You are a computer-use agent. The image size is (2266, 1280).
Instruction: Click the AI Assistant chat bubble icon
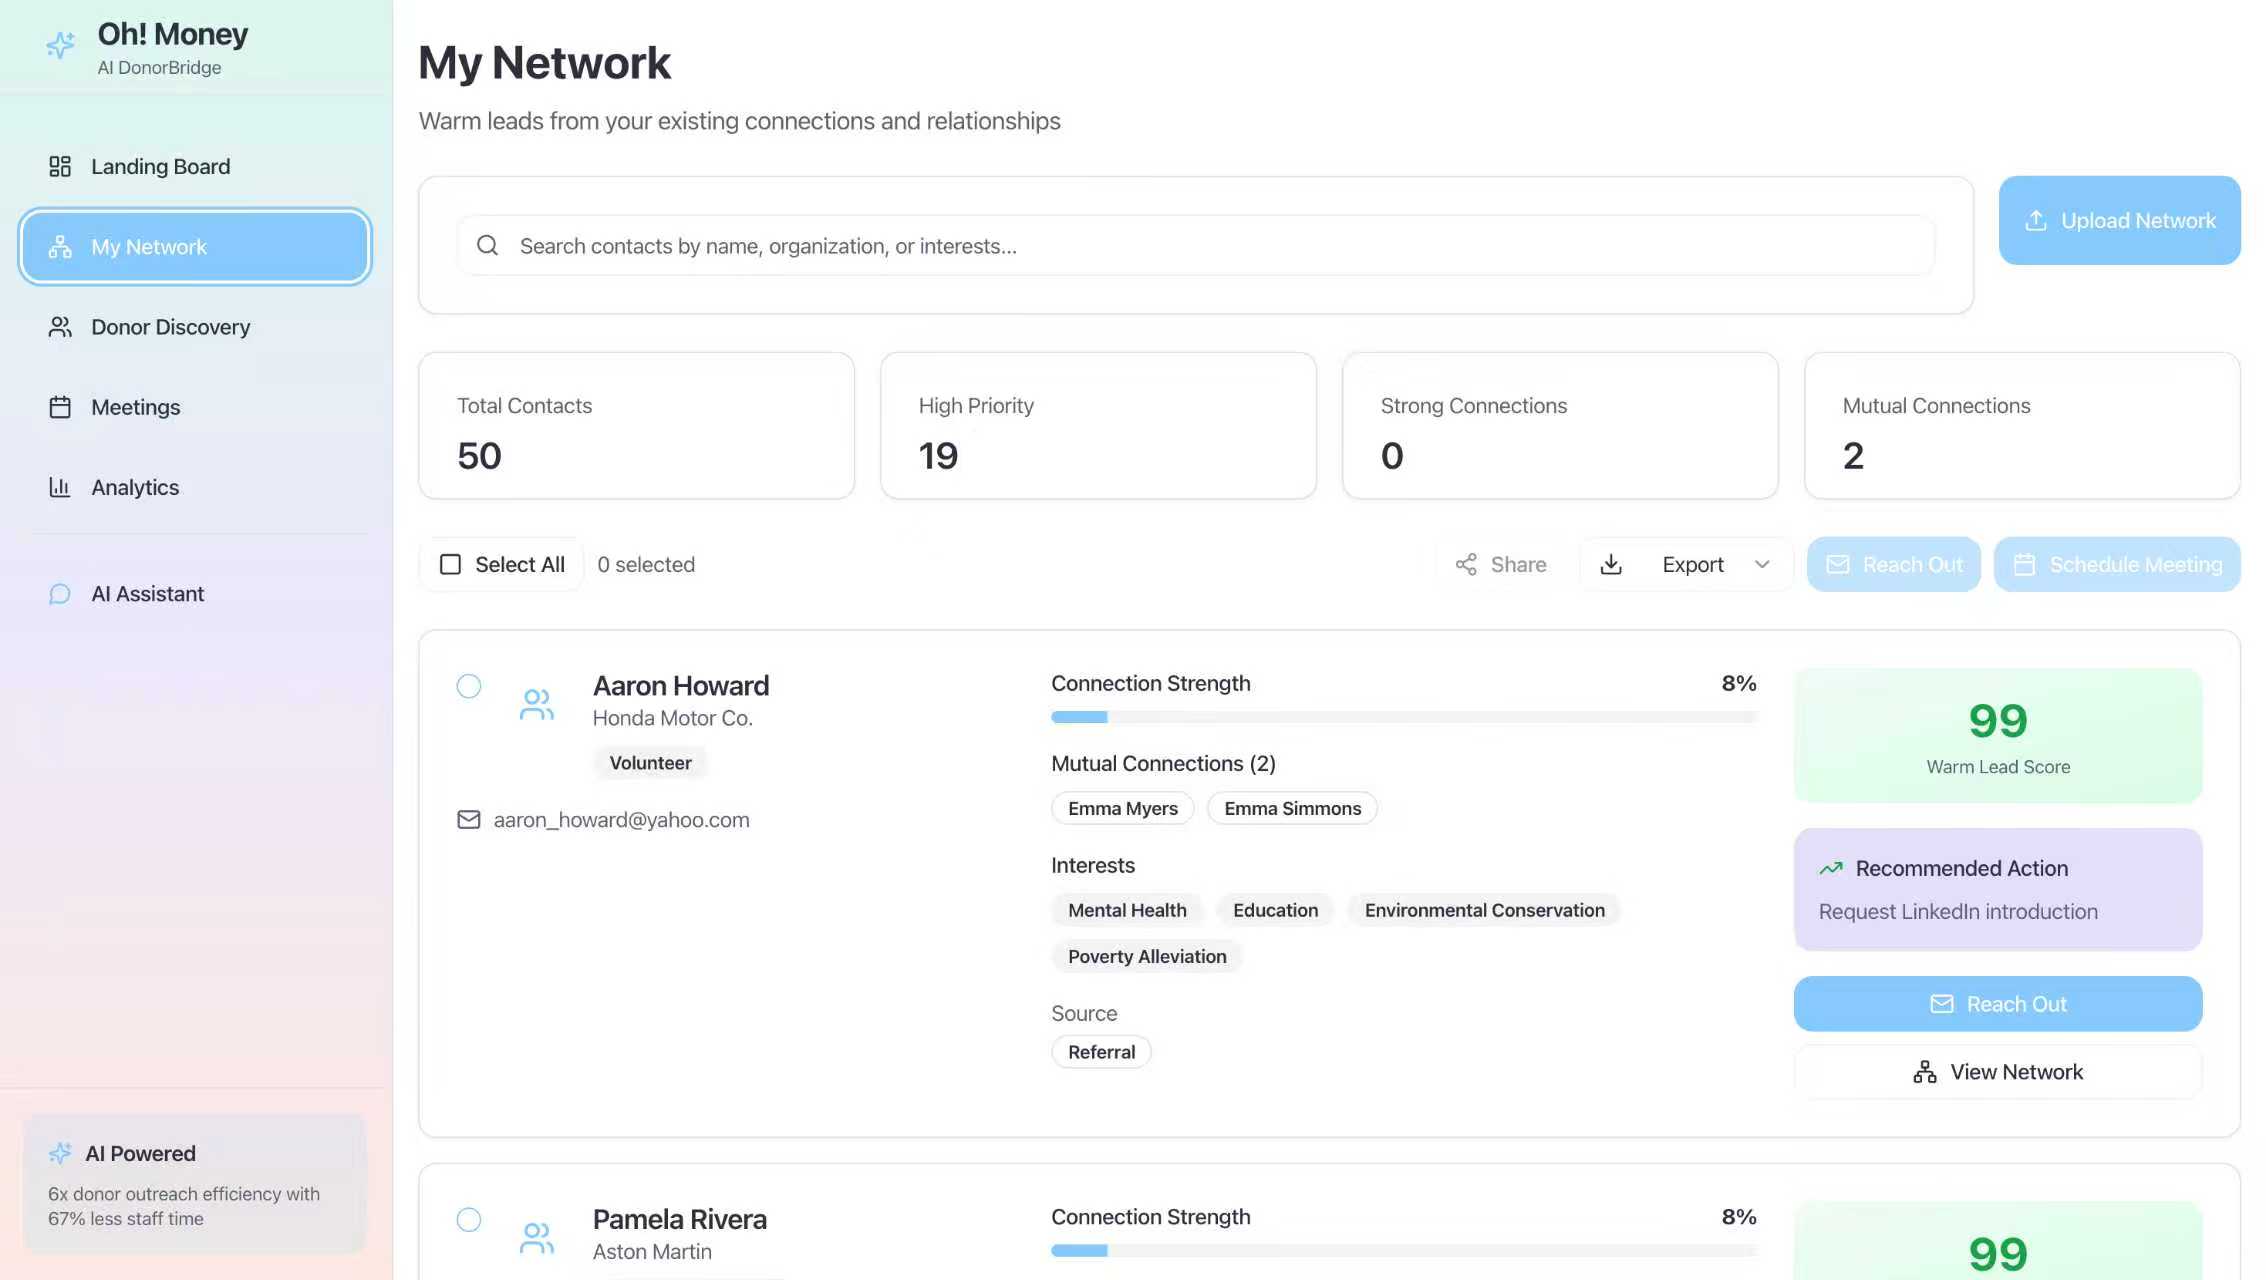60,594
